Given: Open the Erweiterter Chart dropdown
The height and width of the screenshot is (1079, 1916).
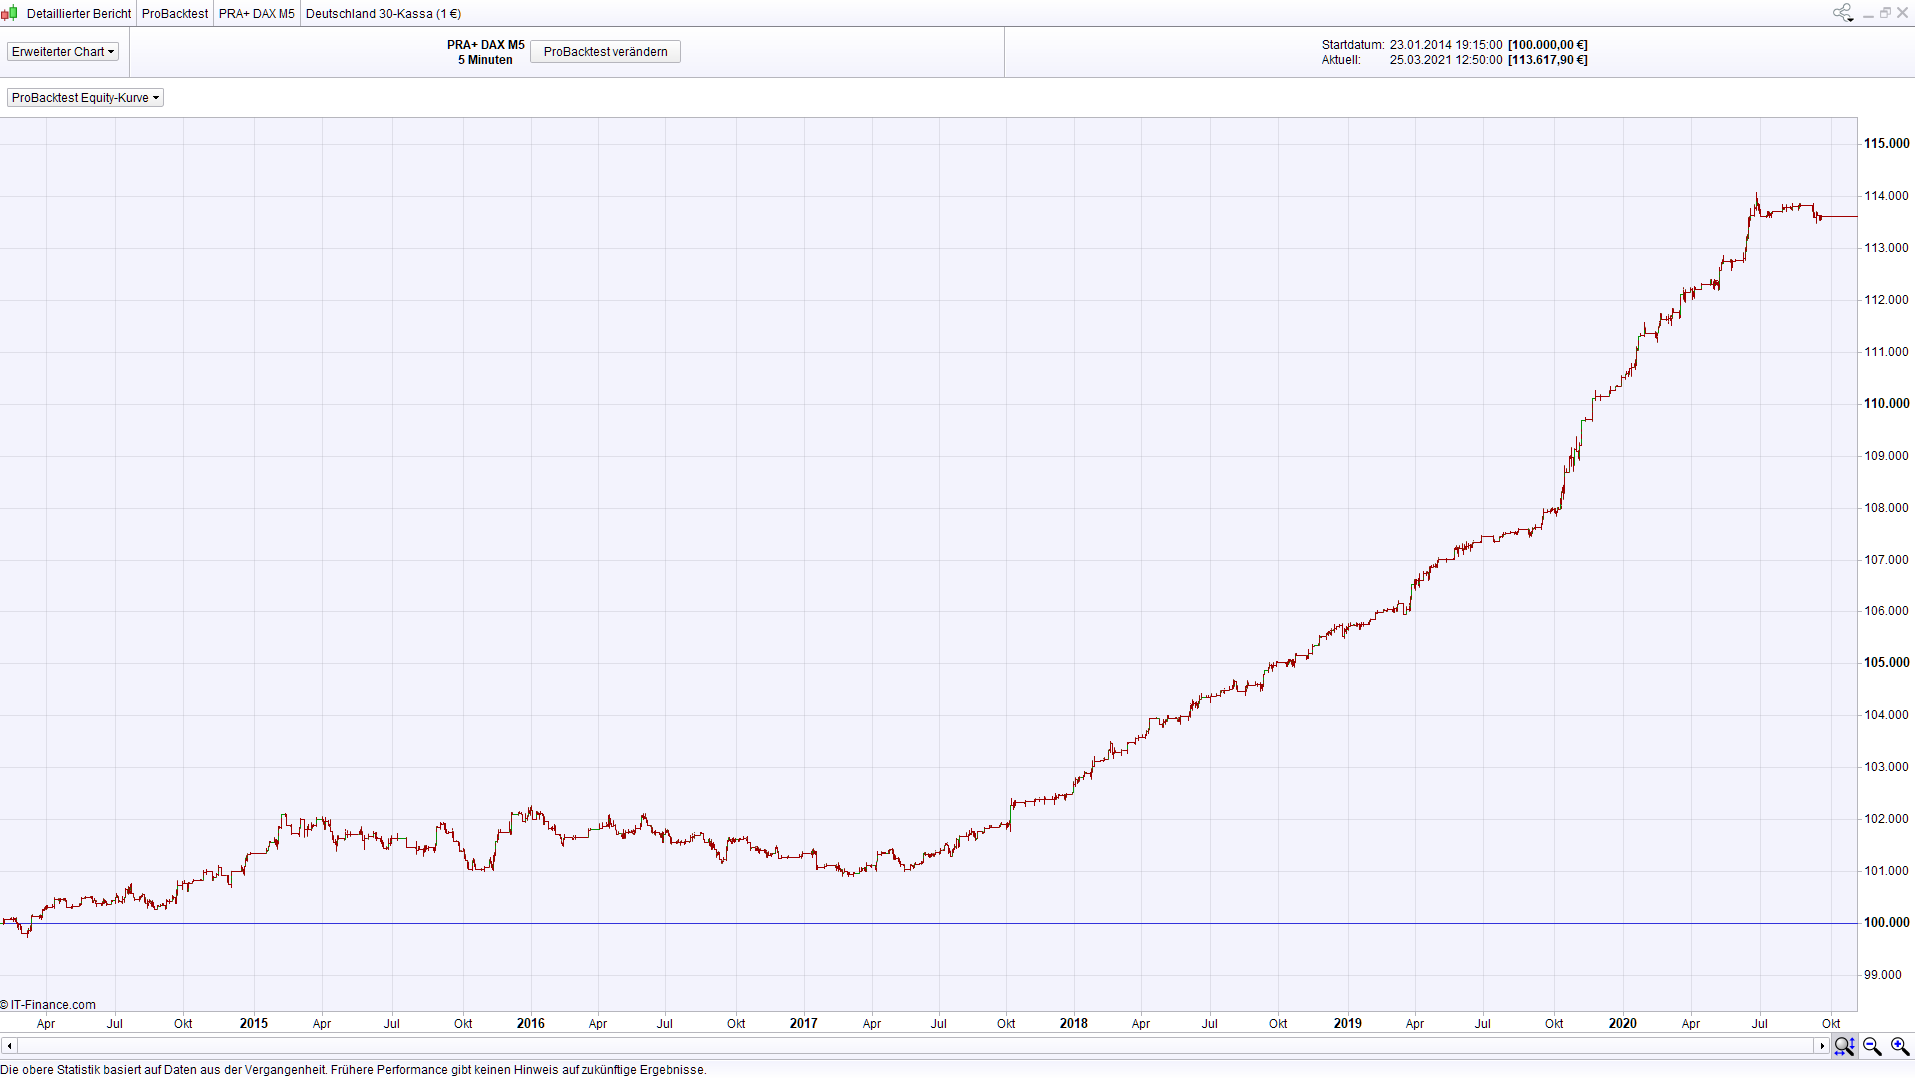Looking at the screenshot, I should [x=63, y=52].
